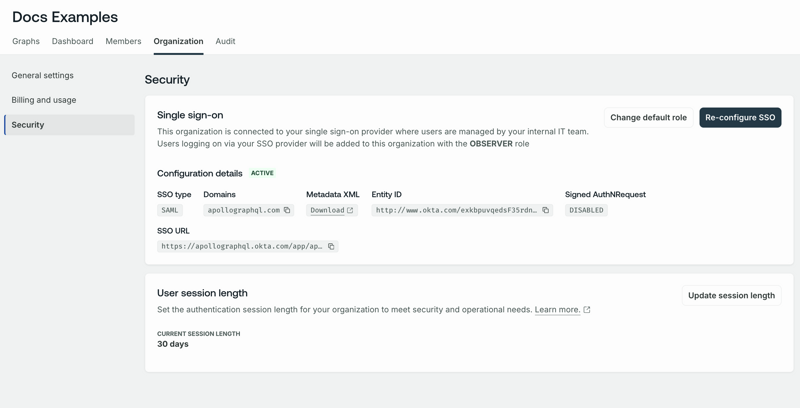Image resolution: width=800 pixels, height=408 pixels.
Task: Click the DISABLED Signed AuthNRequest value
Action: tap(586, 210)
